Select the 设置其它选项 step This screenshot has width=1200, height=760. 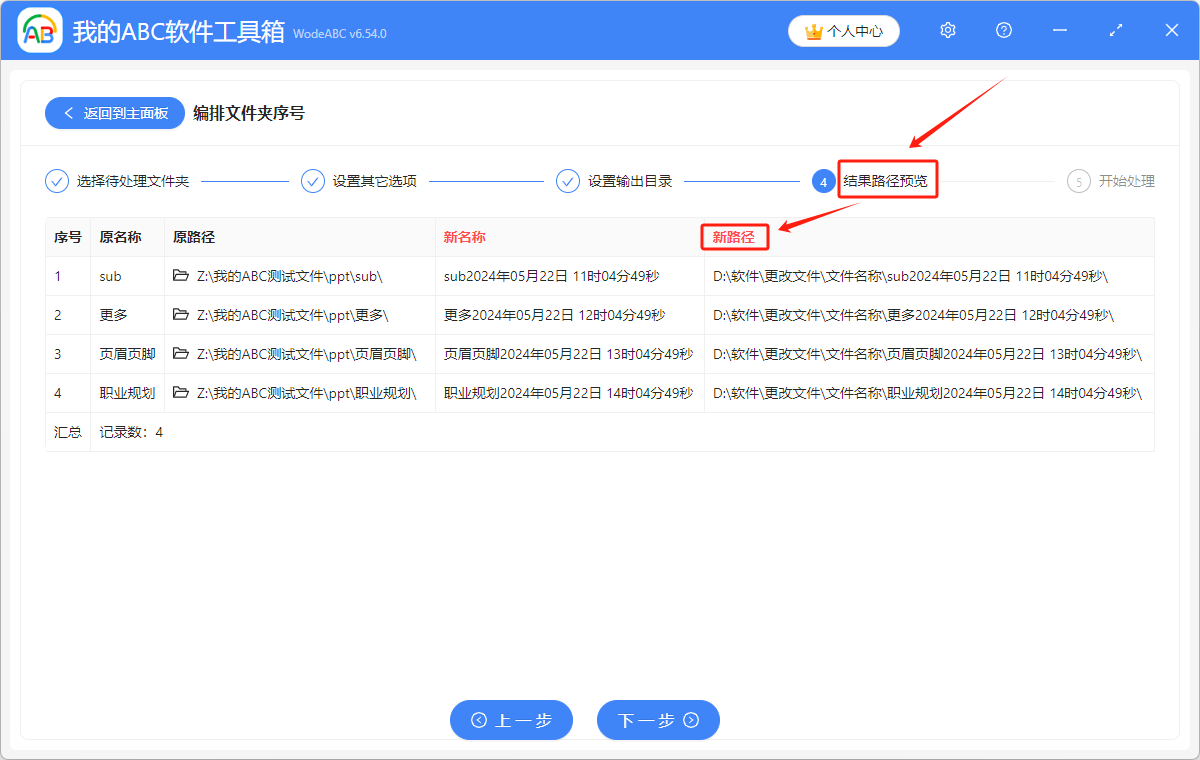pyautogui.click(x=359, y=181)
